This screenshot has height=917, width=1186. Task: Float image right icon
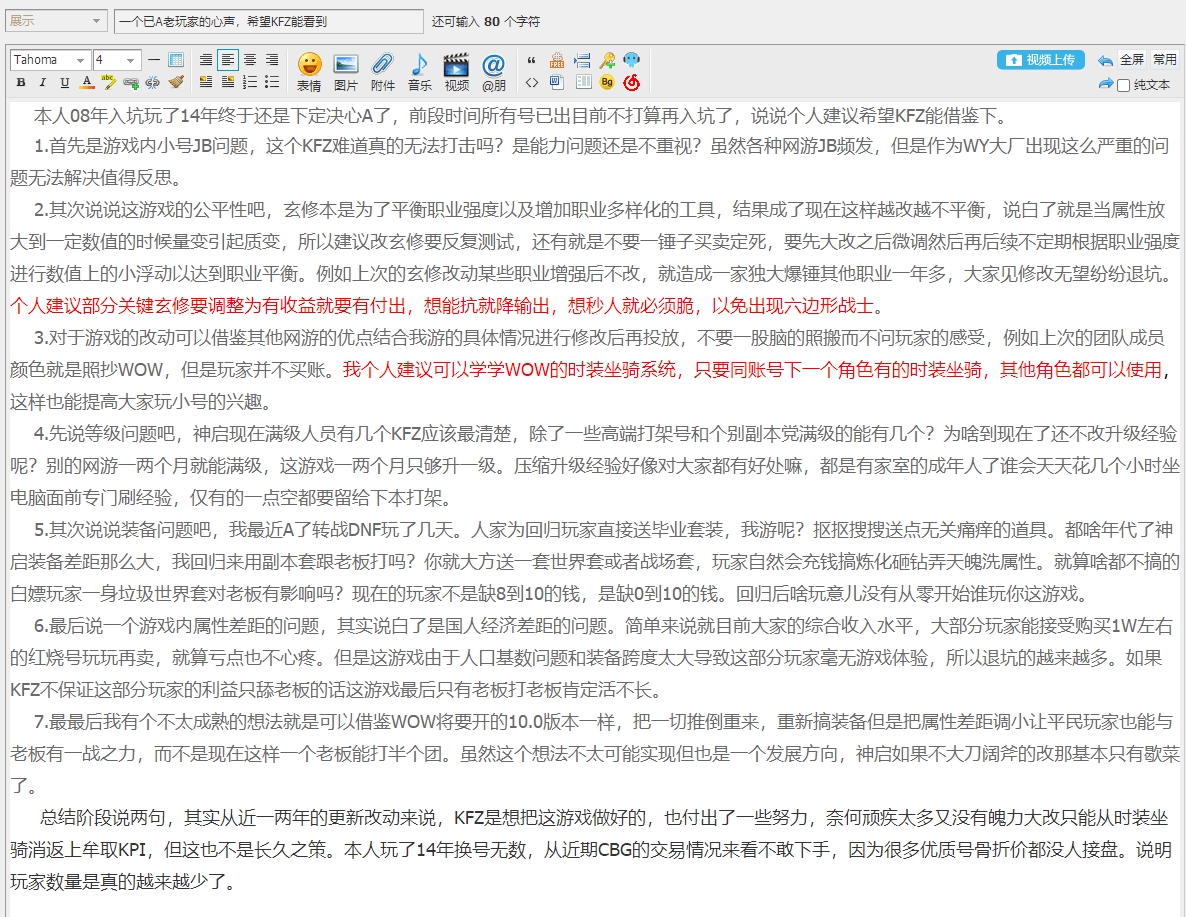tap(228, 82)
